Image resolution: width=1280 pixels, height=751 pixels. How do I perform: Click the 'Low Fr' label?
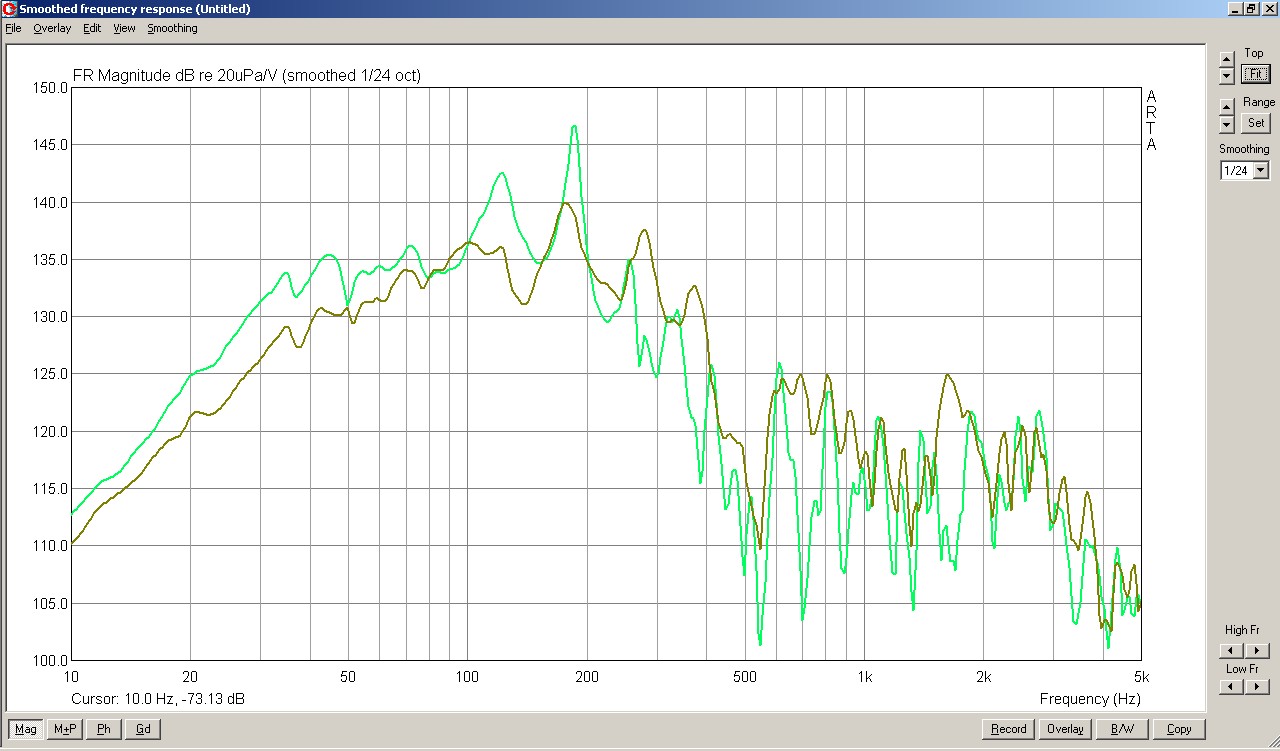[x=1242, y=668]
